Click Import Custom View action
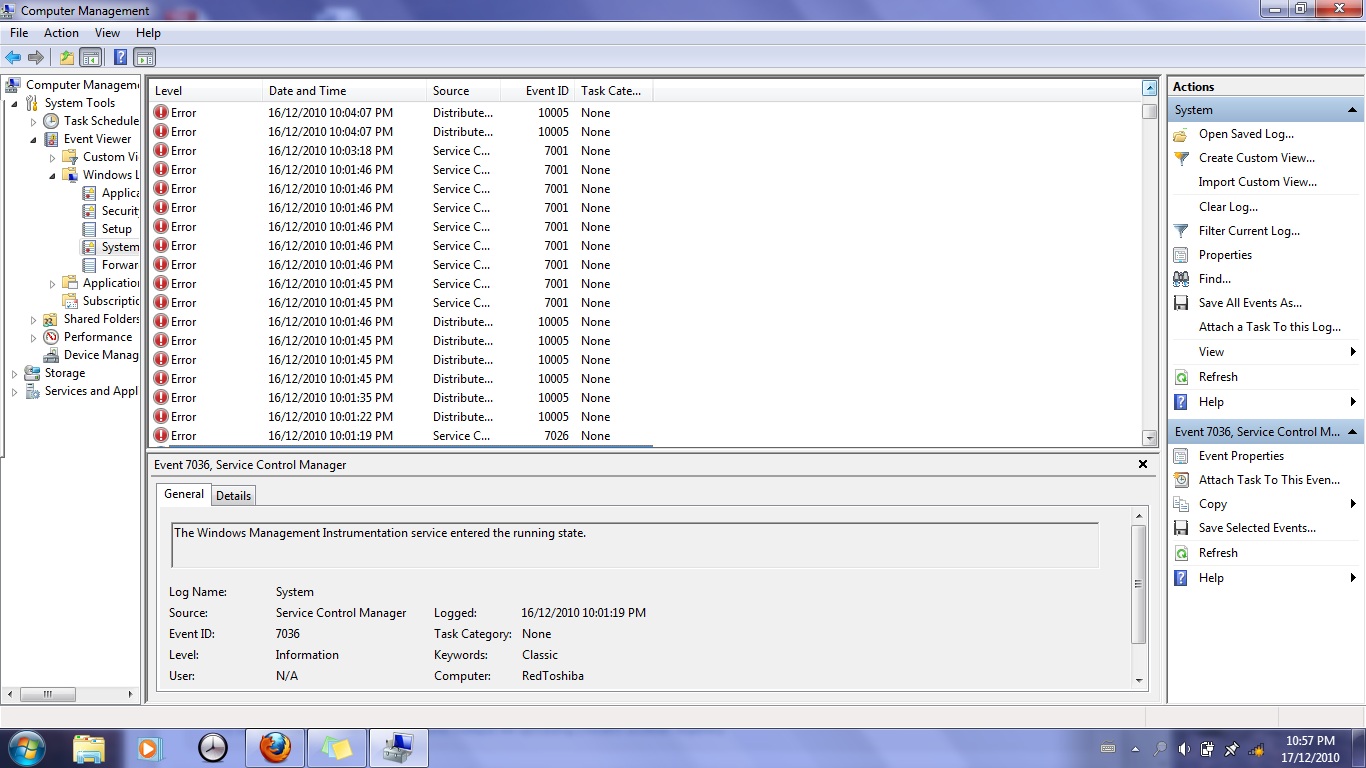Image resolution: width=1366 pixels, height=768 pixels. click(x=1257, y=182)
